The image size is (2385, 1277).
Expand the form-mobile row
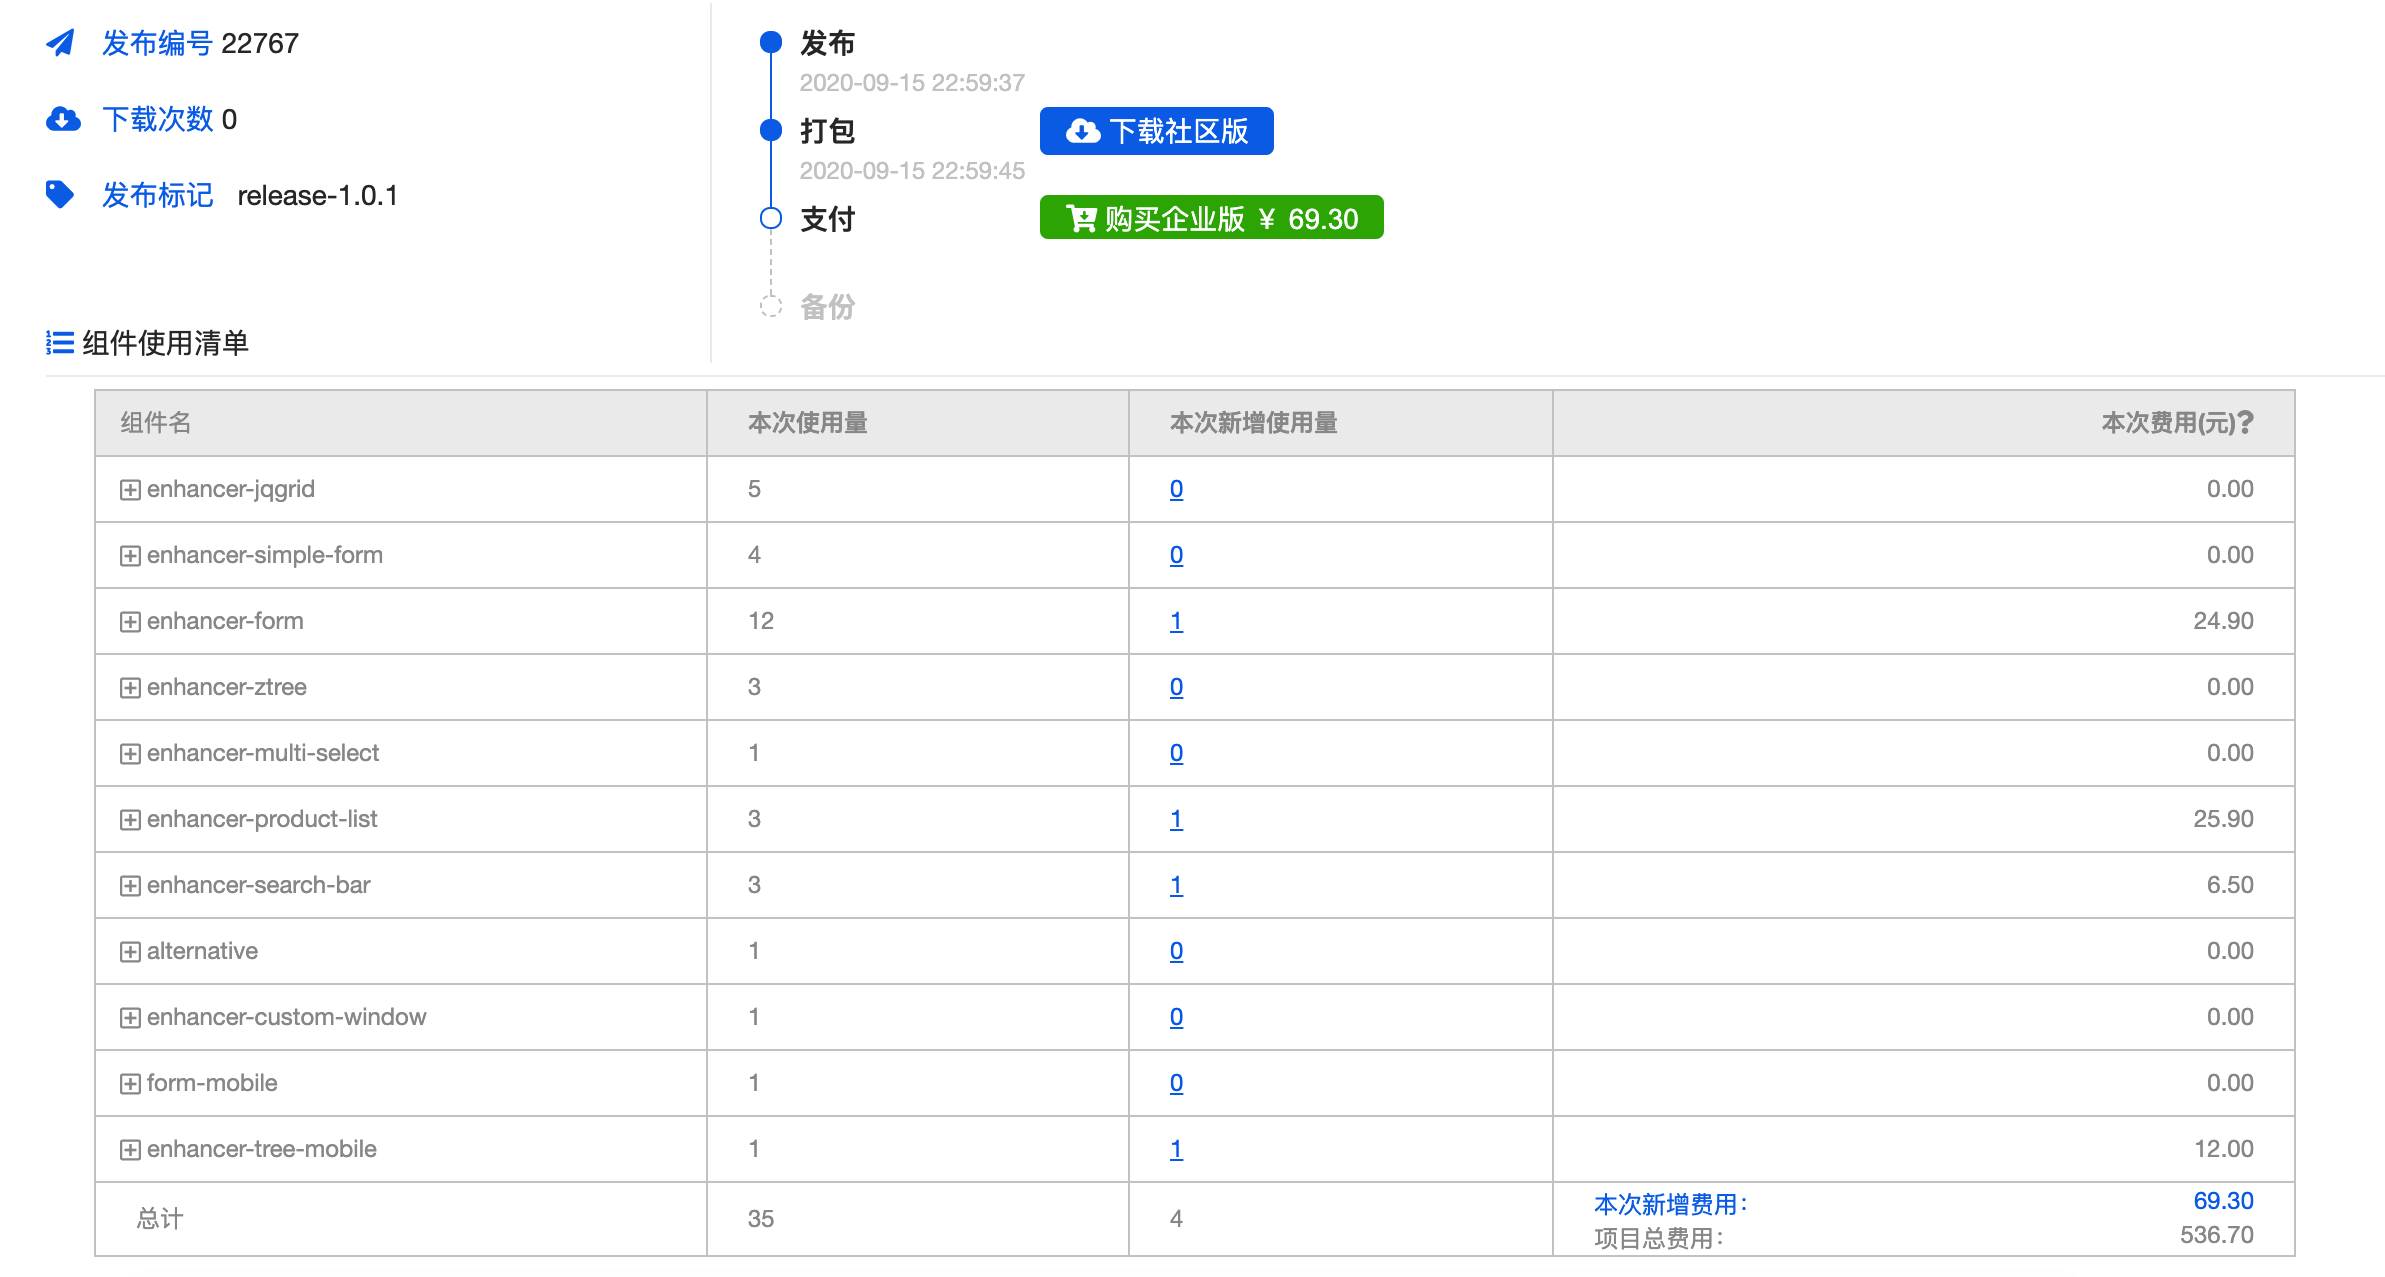[x=130, y=1084]
